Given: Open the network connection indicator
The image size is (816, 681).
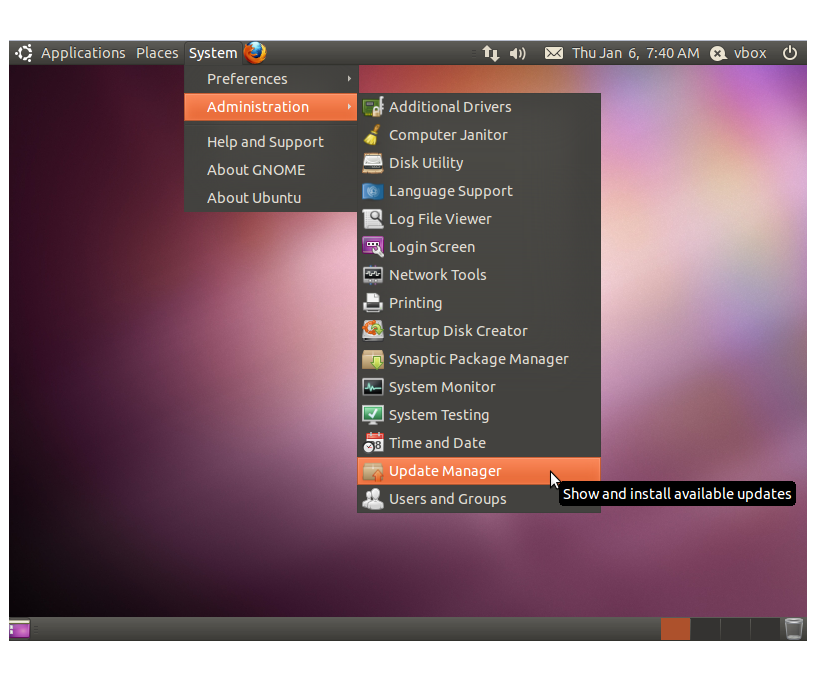Looking at the screenshot, I should pyautogui.click(x=490, y=53).
